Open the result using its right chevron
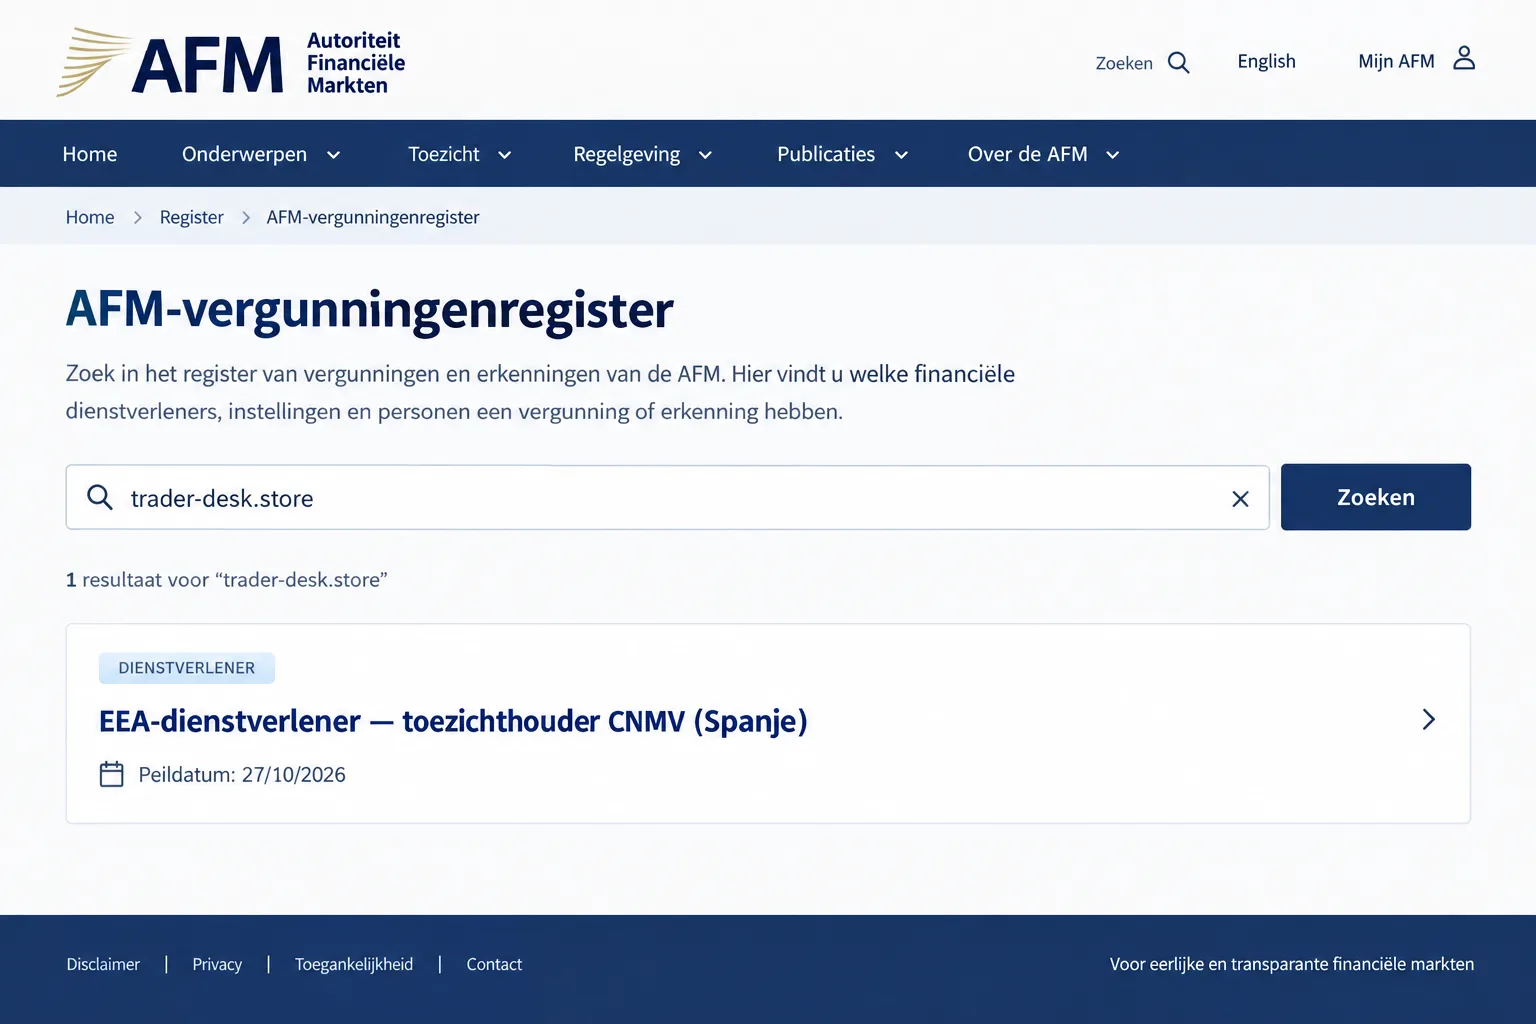The image size is (1536, 1024). (x=1429, y=719)
